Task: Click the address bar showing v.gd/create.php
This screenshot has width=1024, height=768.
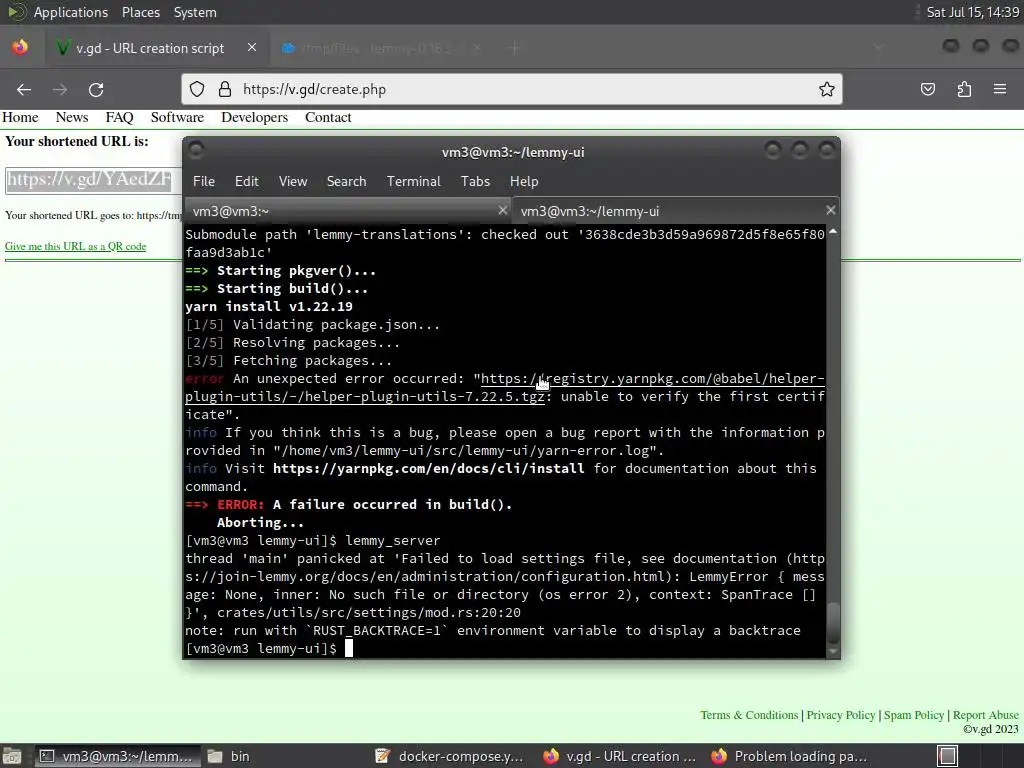Action: click(x=512, y=89)
